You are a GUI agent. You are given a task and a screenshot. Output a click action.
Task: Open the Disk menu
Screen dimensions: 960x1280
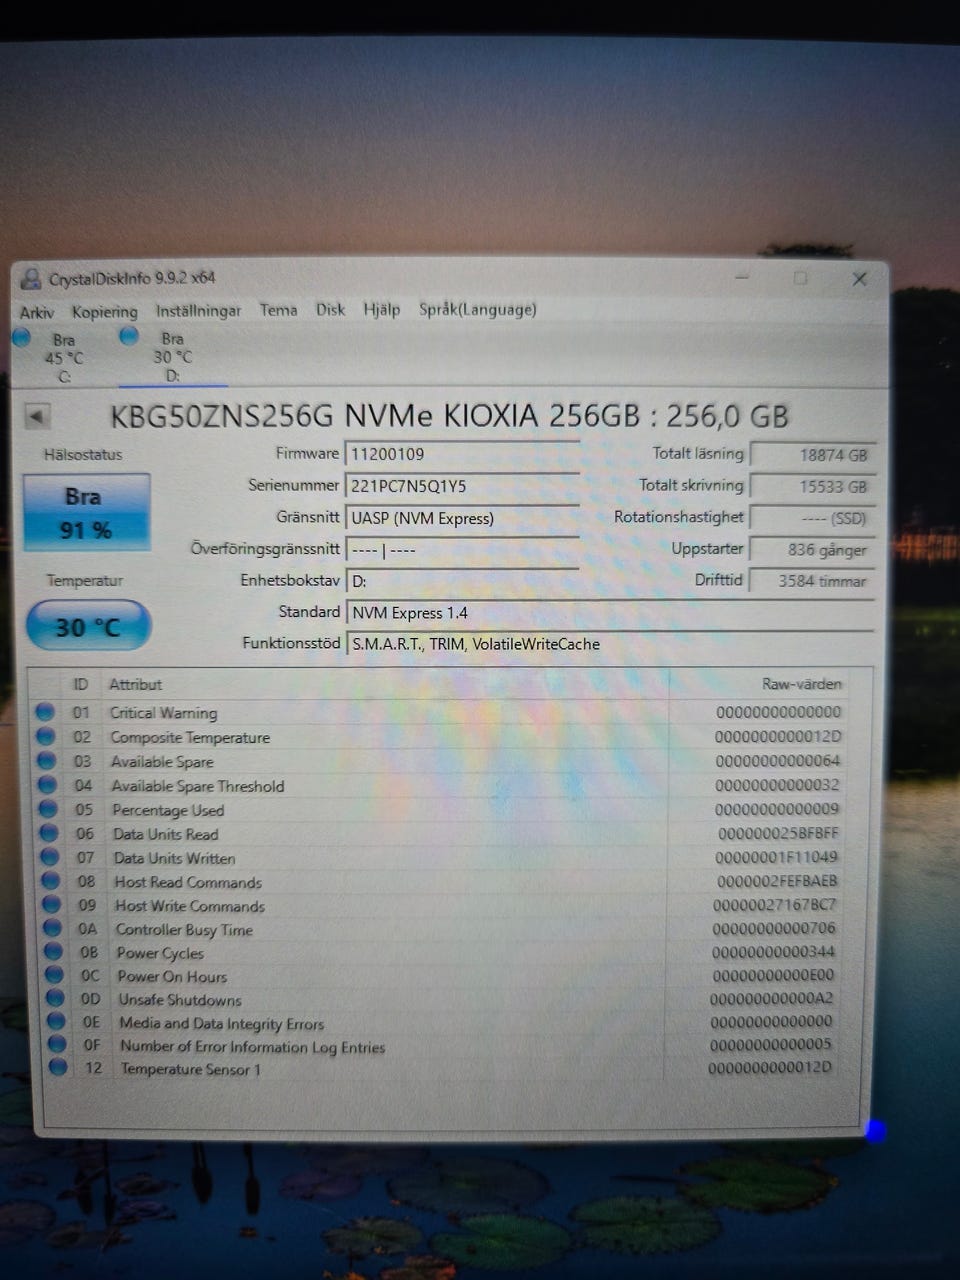(x=330, y=310)
